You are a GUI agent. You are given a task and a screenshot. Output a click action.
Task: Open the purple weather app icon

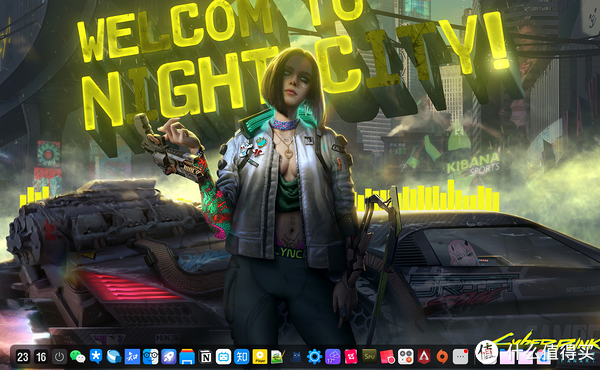point(333,357)
